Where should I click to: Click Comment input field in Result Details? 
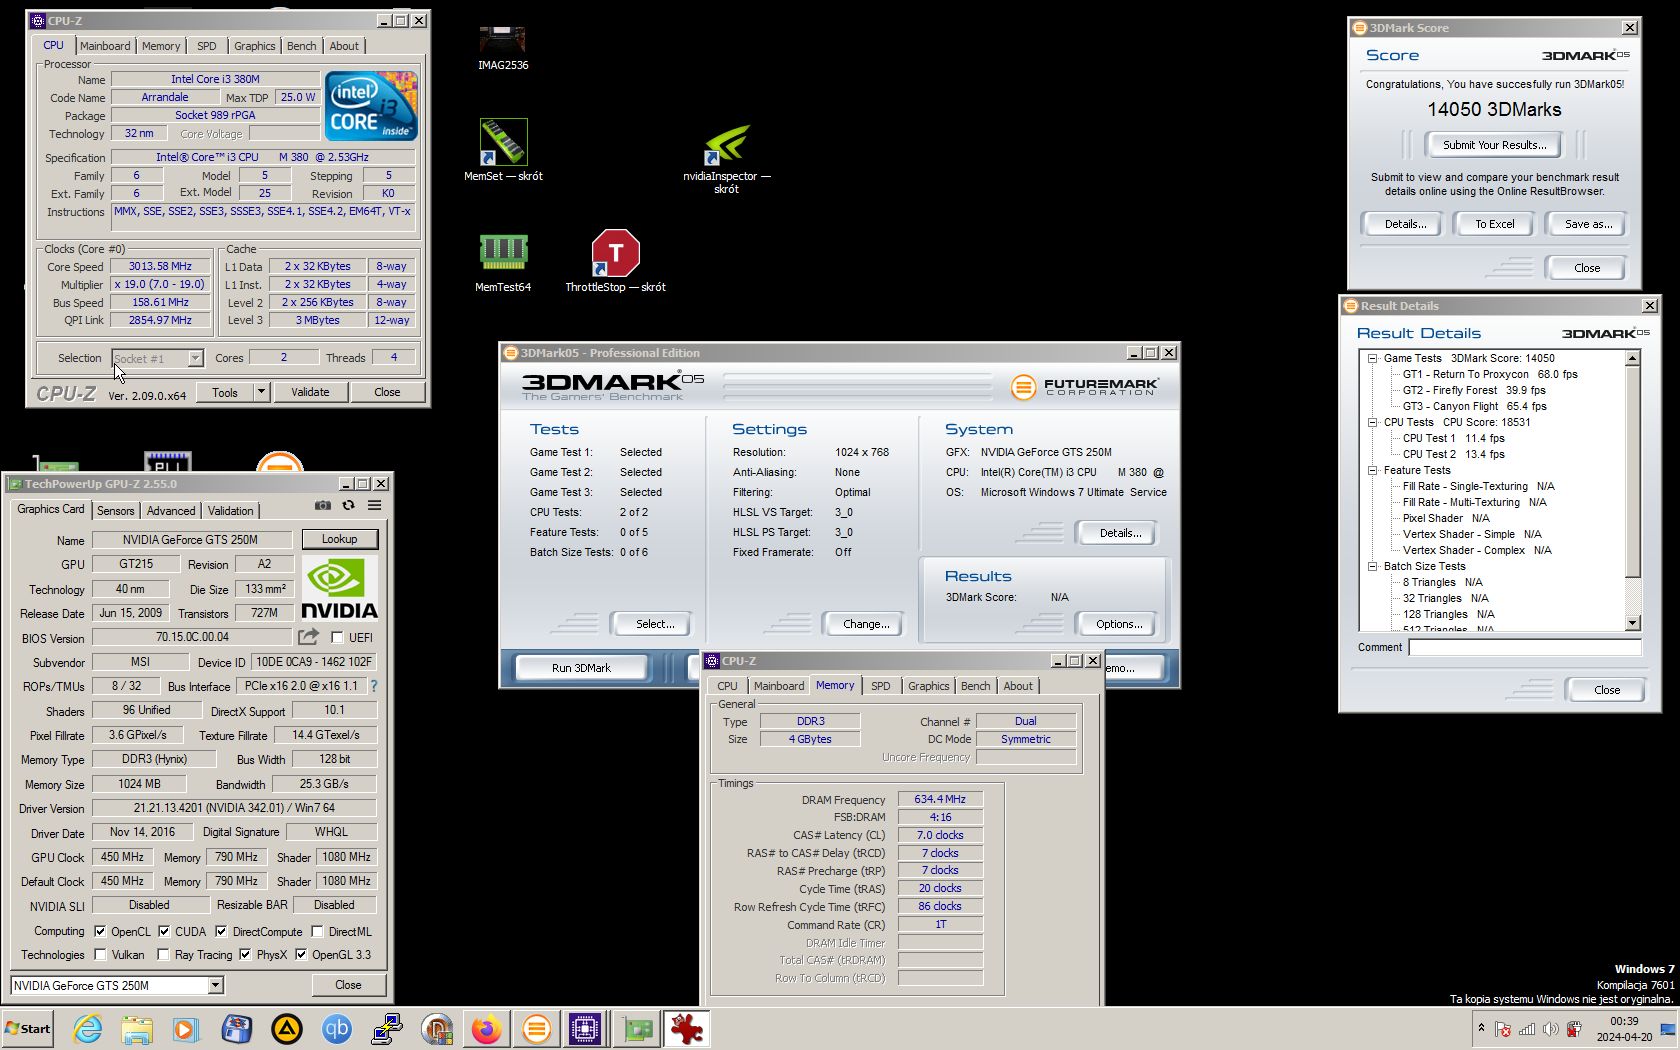pos(1524,647)
